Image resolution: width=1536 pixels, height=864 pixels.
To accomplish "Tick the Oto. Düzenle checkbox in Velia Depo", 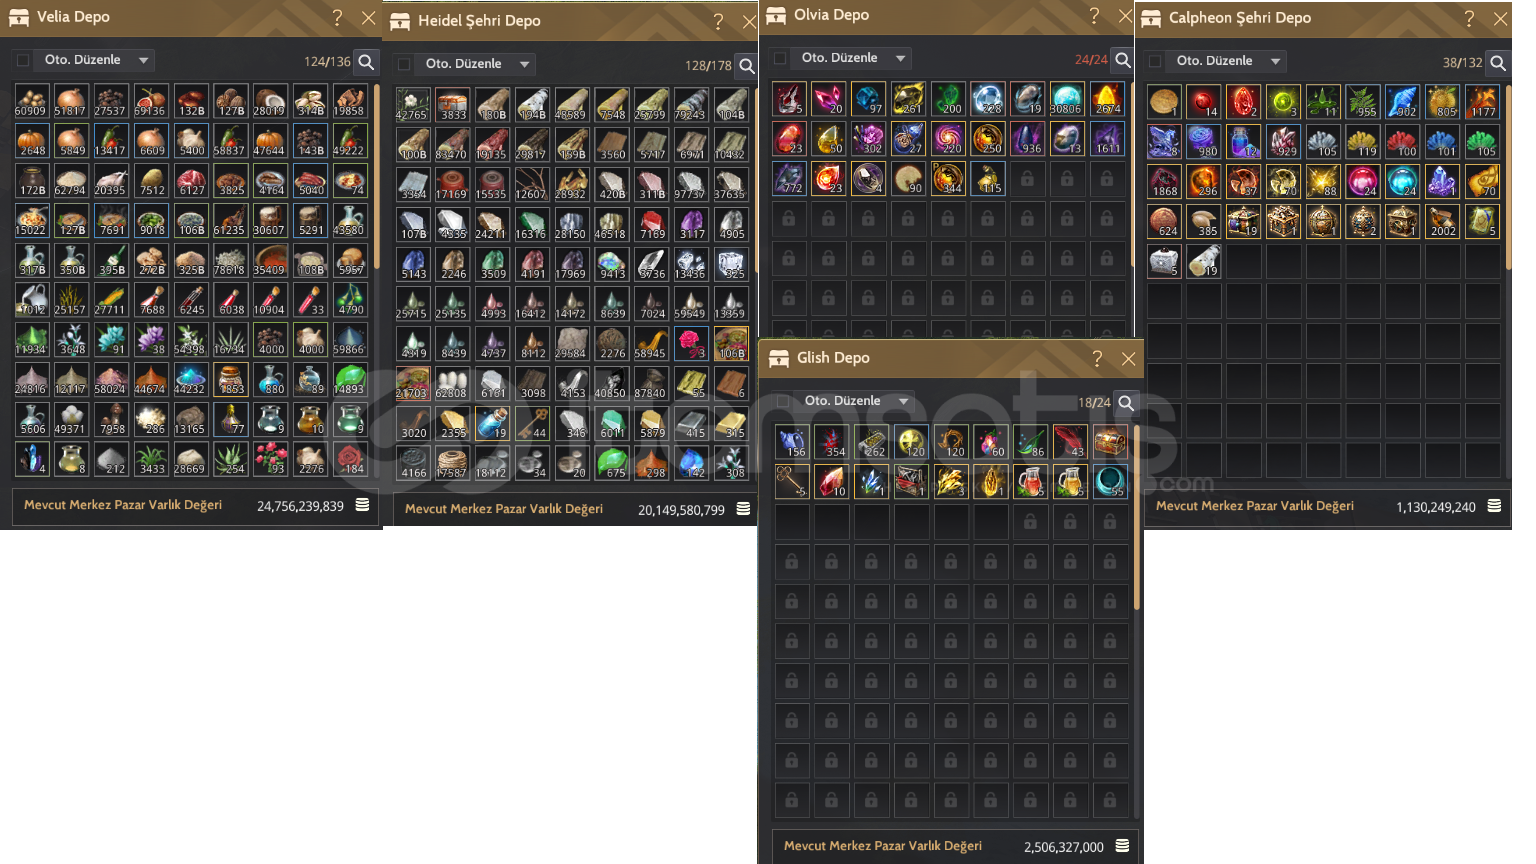I will coord(23,60).
